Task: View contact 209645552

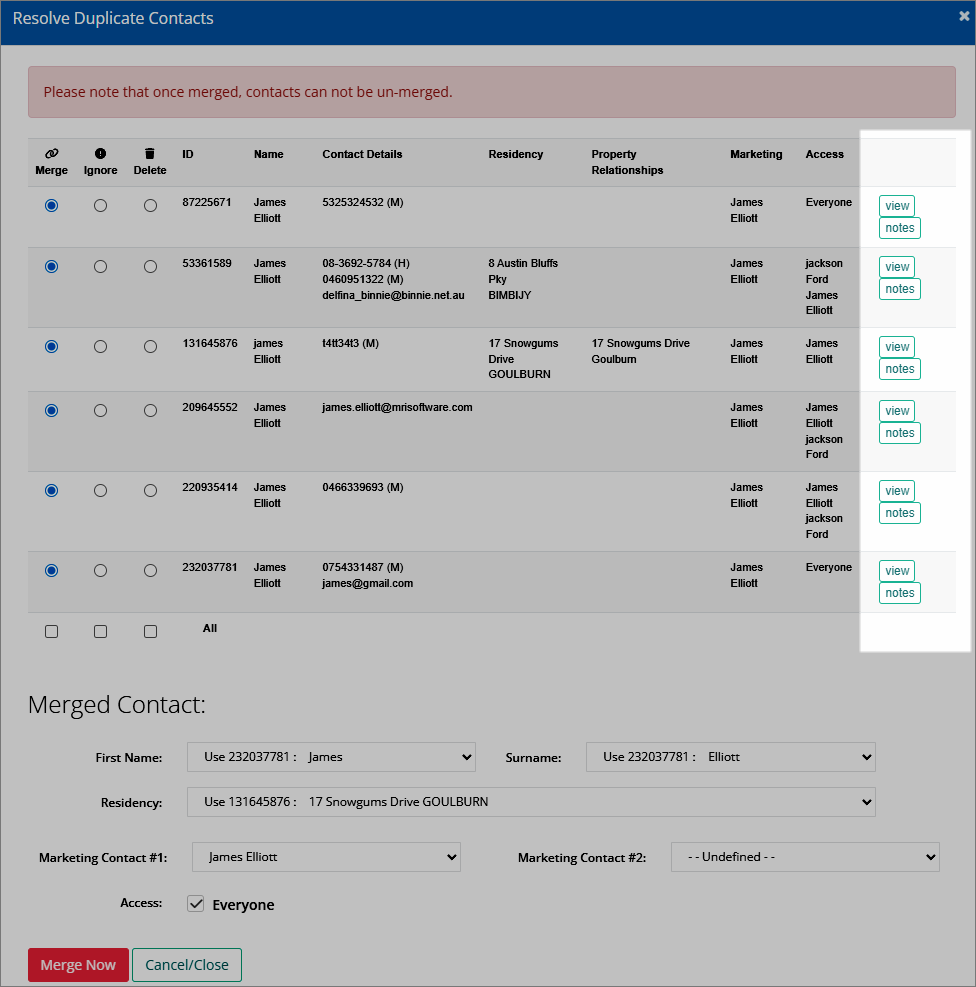Action: click(x=897, y=411)
